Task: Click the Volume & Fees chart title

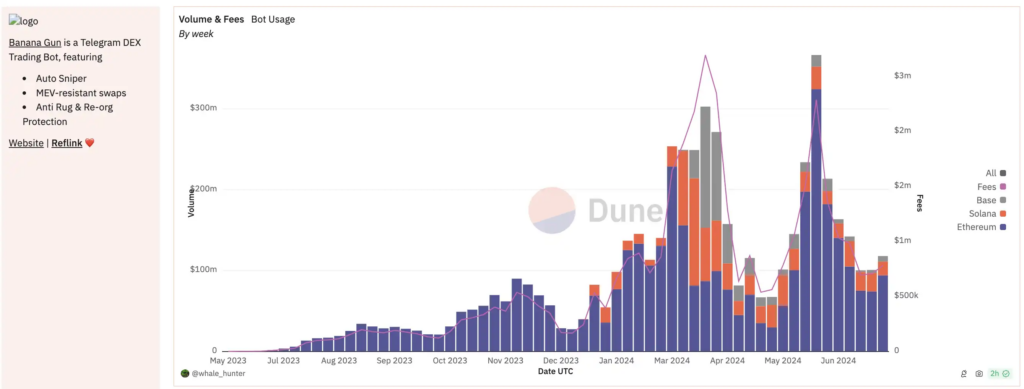Action: 212,20
